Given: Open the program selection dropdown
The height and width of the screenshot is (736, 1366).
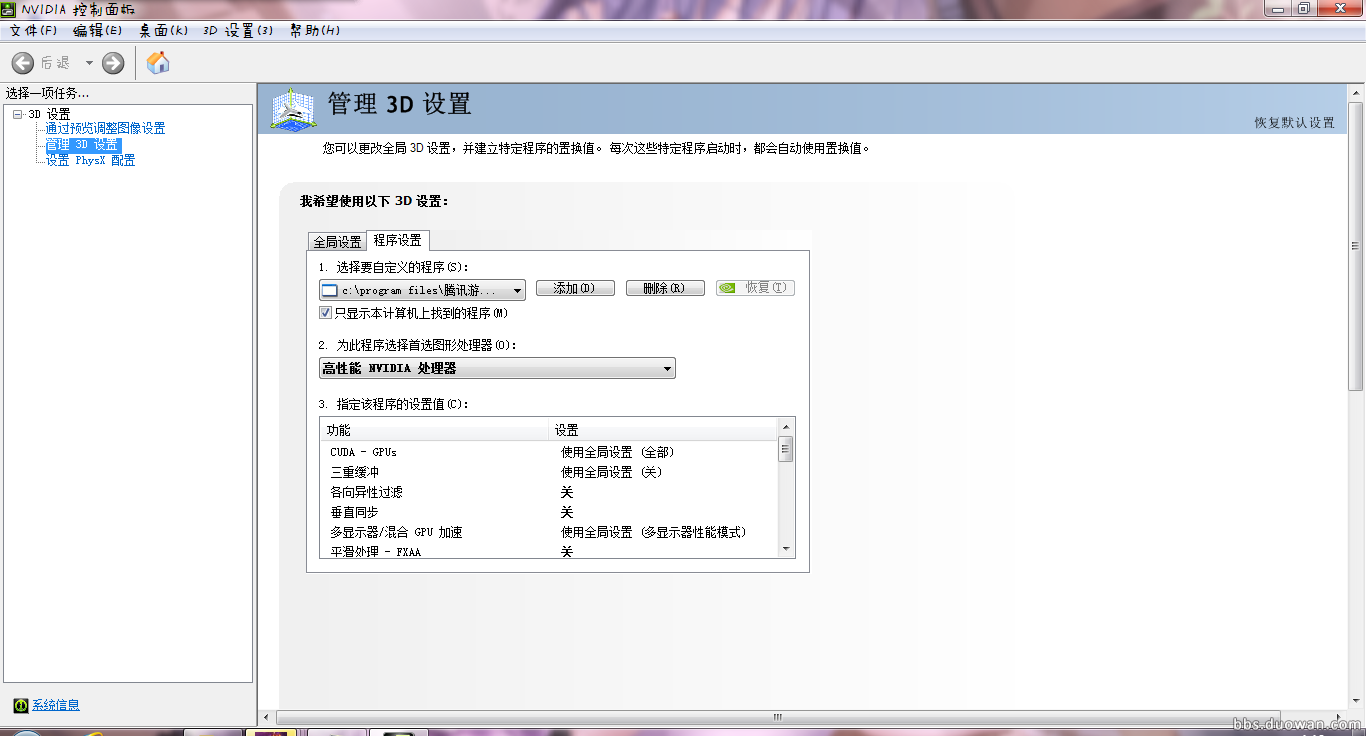Looking at the screenshot, I should tap(422, 290).
